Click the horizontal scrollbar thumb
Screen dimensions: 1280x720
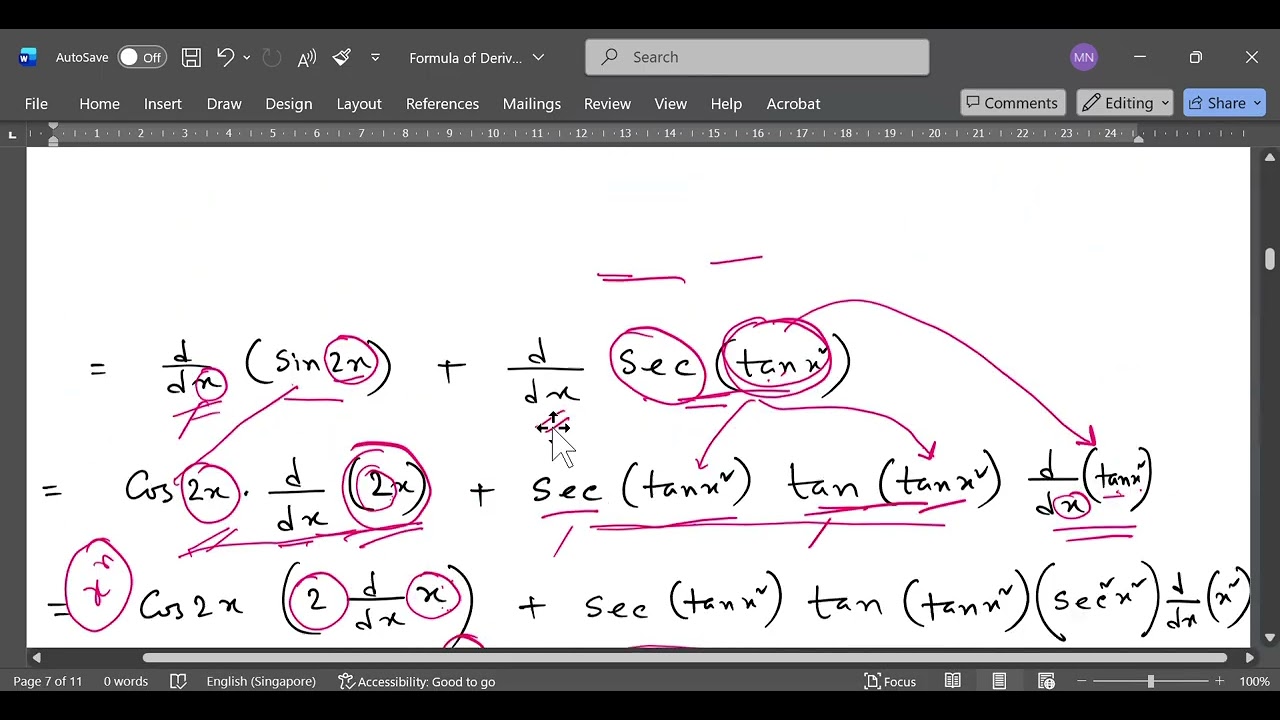pos(685,657)
